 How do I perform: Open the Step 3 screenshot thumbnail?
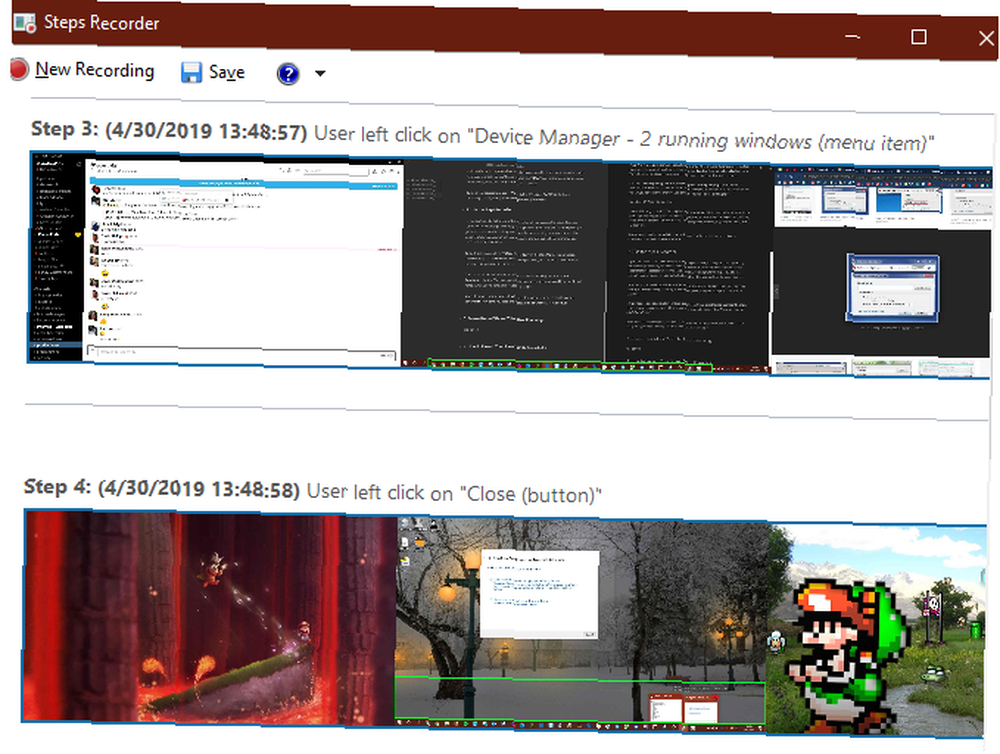[x=510, y=265]
